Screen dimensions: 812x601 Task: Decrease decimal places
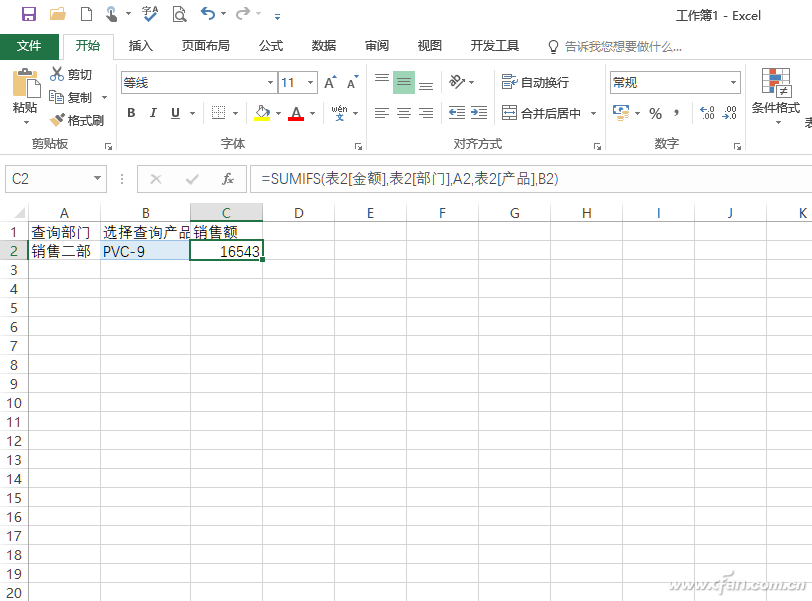pyautogui.click(x=729, y=113)
